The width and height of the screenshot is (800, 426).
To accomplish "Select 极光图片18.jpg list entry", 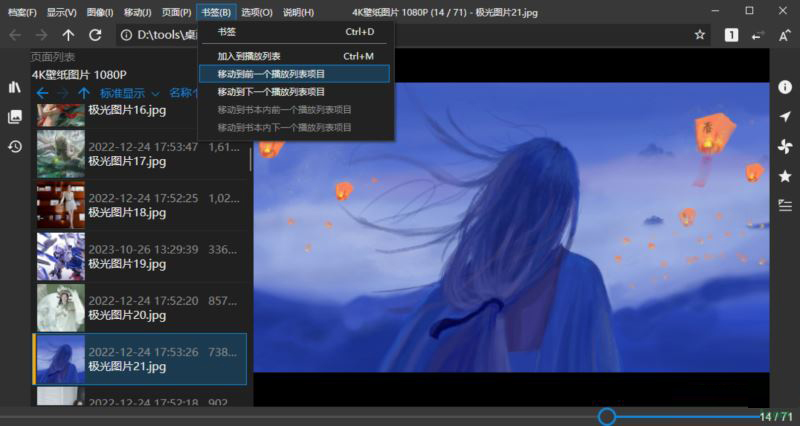I will point(141,205).
